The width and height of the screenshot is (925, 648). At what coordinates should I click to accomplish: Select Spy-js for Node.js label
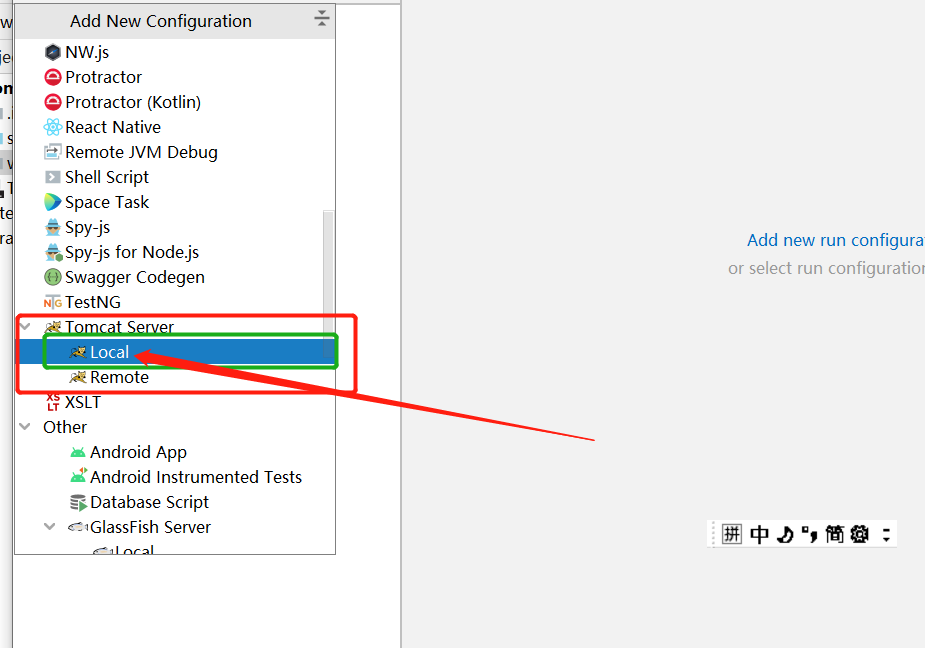[132, 253]
